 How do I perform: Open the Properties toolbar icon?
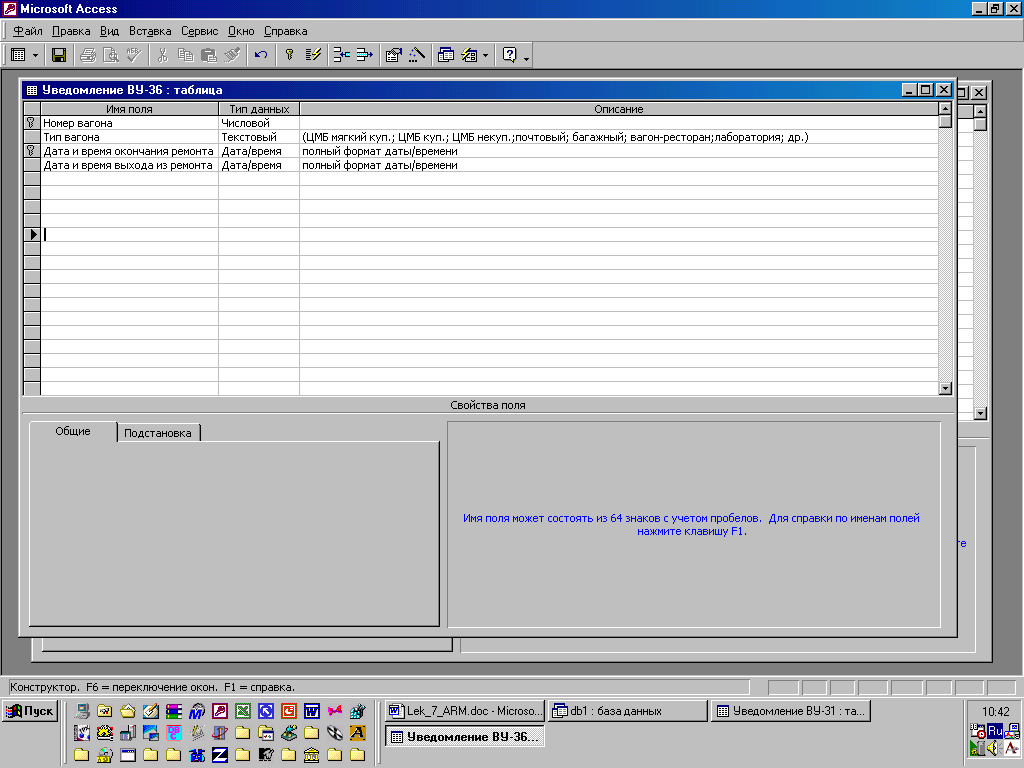pos(393,56)
